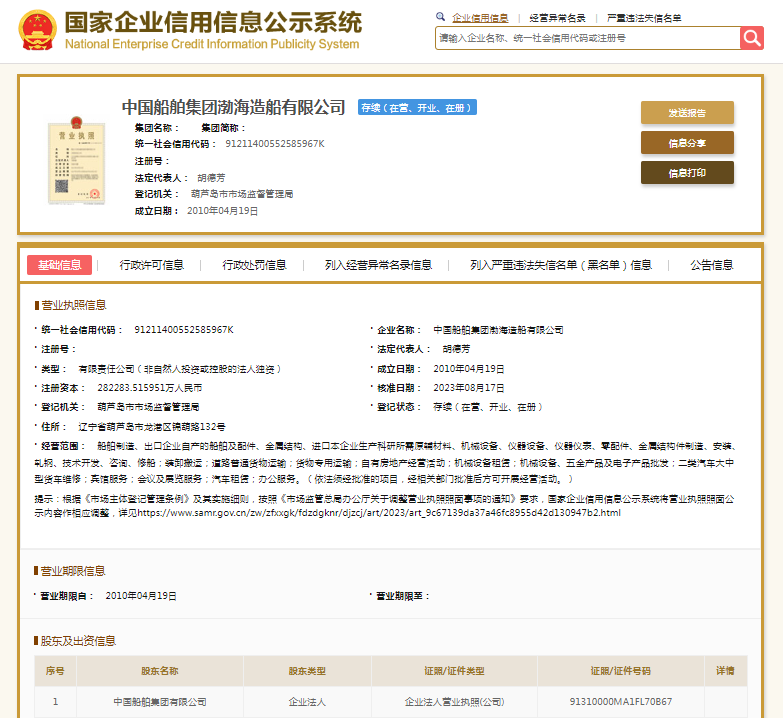
Task: Open the samr.gov.cn notice URL link
Action: click(378, 513)
